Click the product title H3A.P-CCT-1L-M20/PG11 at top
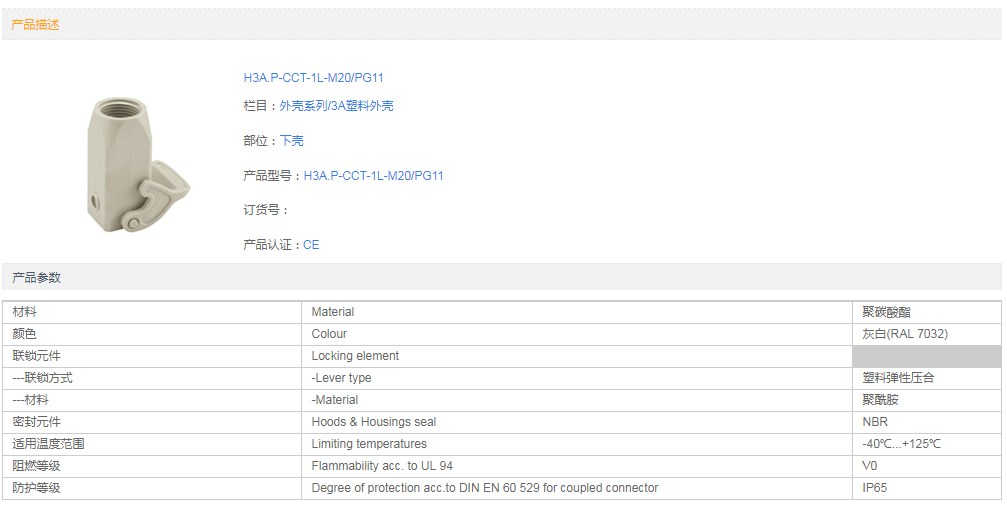Viewport: 1007px width, 505px height. [x=313, y=78]
